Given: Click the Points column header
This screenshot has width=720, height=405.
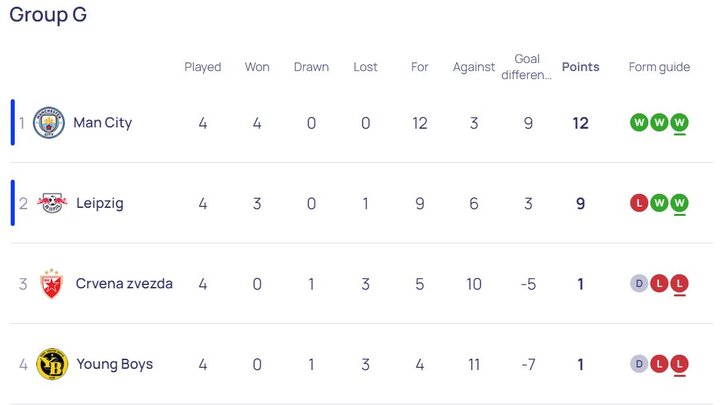Looking at the screenshot, I should coord(580,67).
